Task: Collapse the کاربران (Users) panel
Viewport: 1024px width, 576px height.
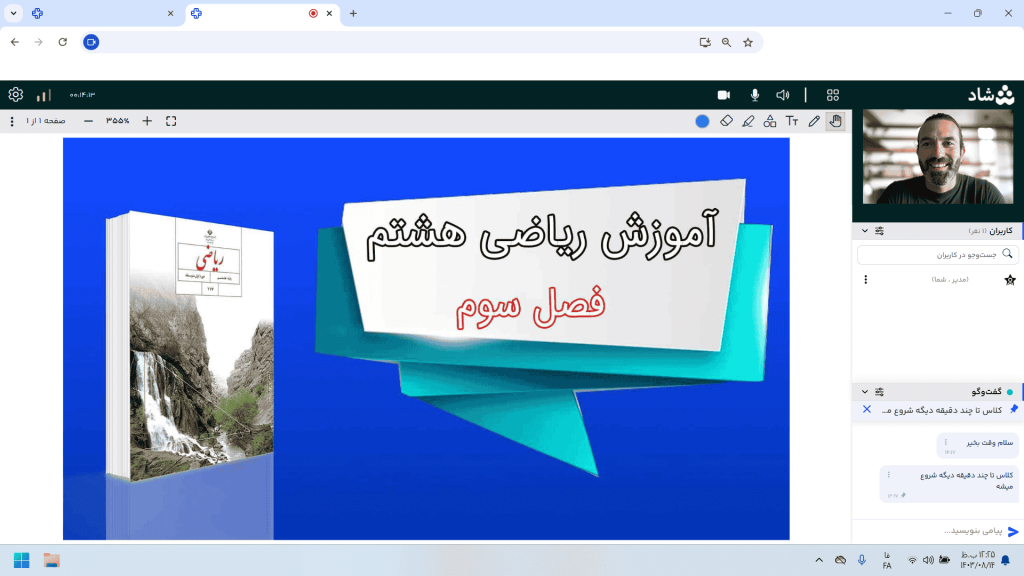Action: (x=866, y=230)
